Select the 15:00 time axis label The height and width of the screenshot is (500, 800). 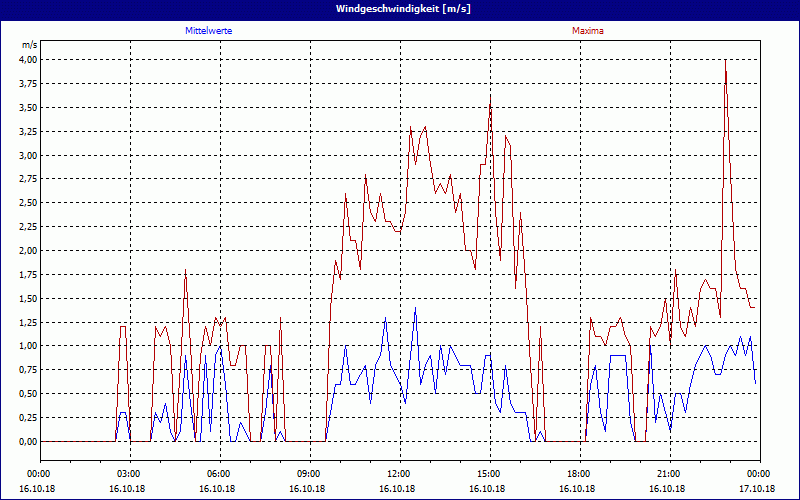click(488, 474)
